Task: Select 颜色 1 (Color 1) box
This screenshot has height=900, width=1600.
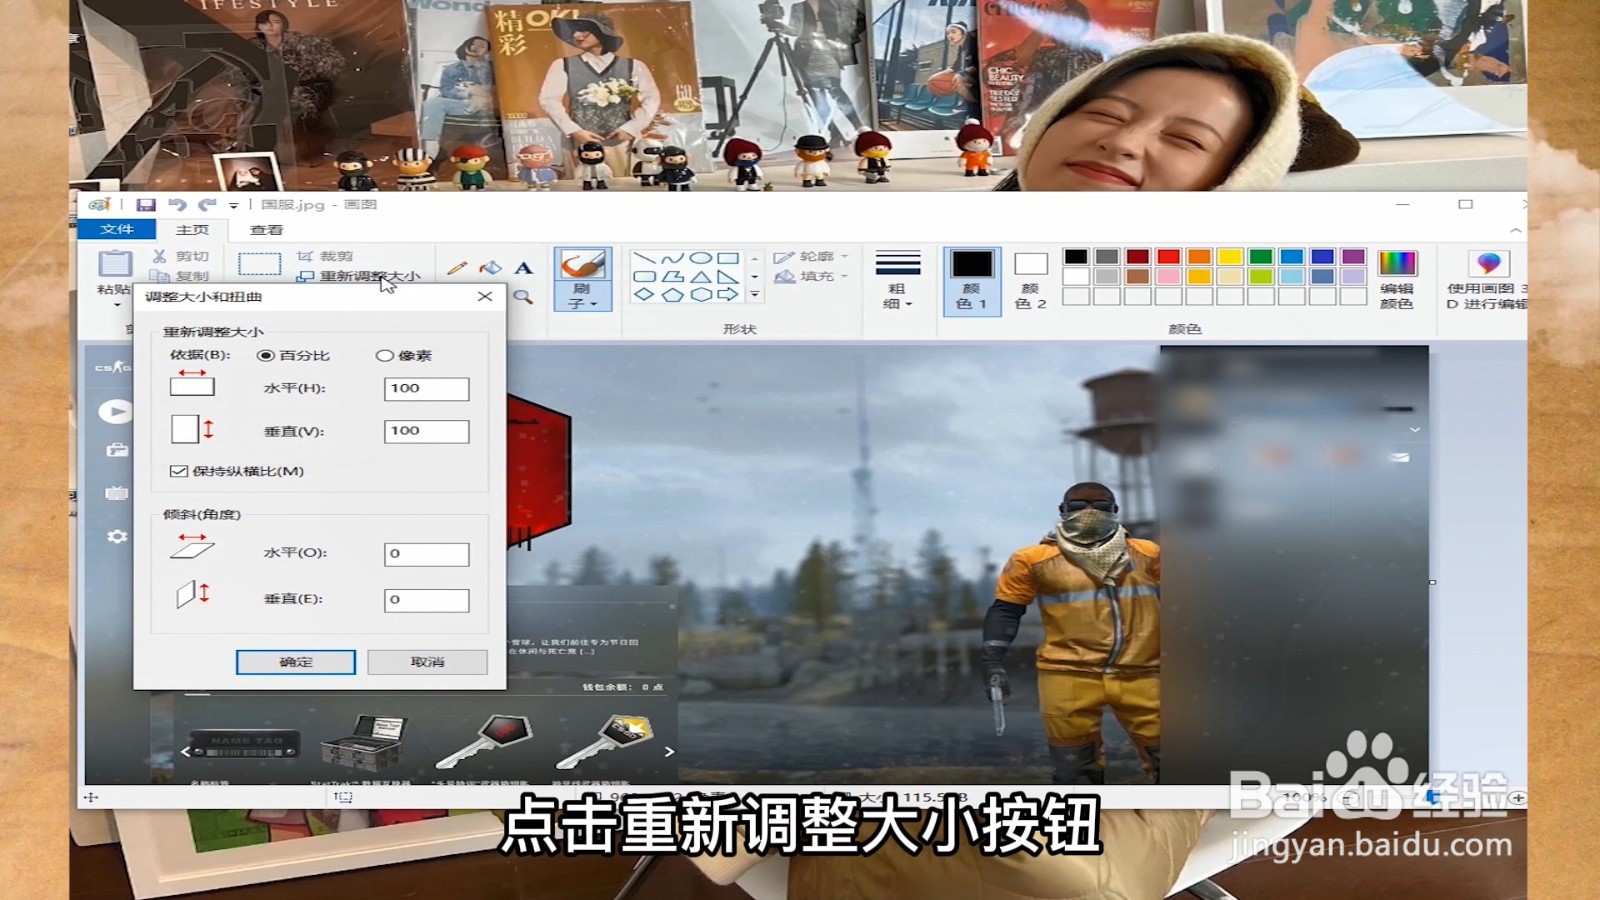Action: (x=972, y=281)
